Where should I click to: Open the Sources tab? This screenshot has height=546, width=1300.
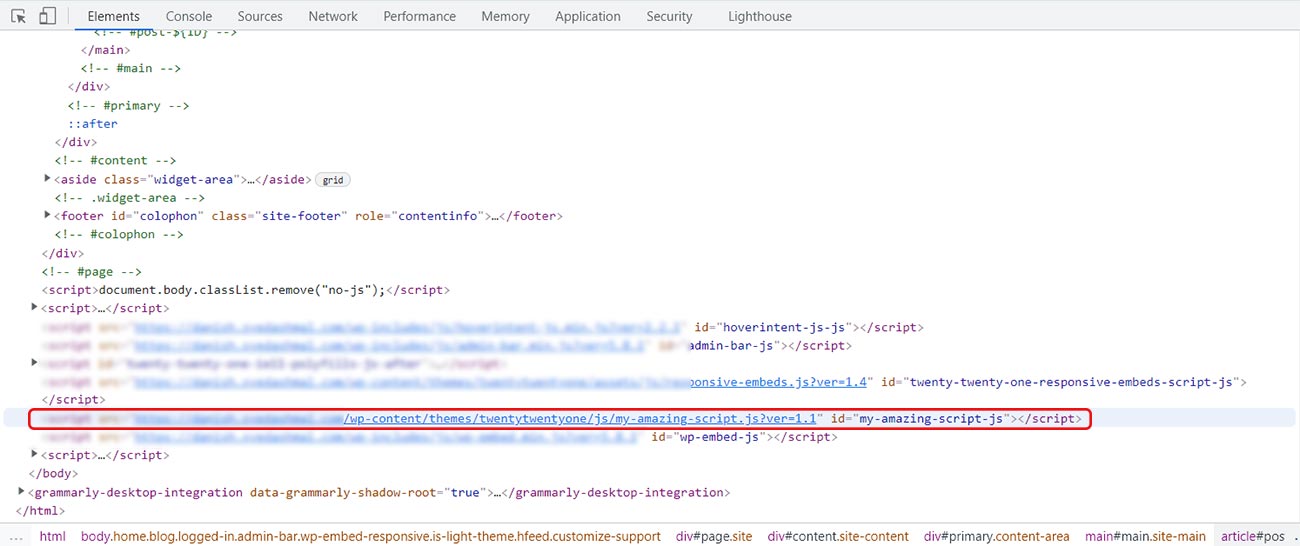[x=260, y=16]
